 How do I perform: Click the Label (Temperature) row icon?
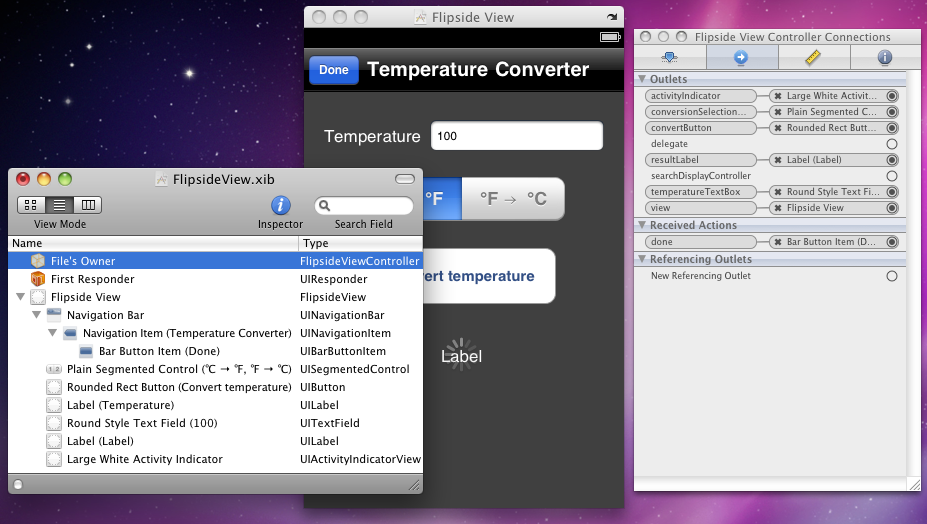(x=54, y=405)
